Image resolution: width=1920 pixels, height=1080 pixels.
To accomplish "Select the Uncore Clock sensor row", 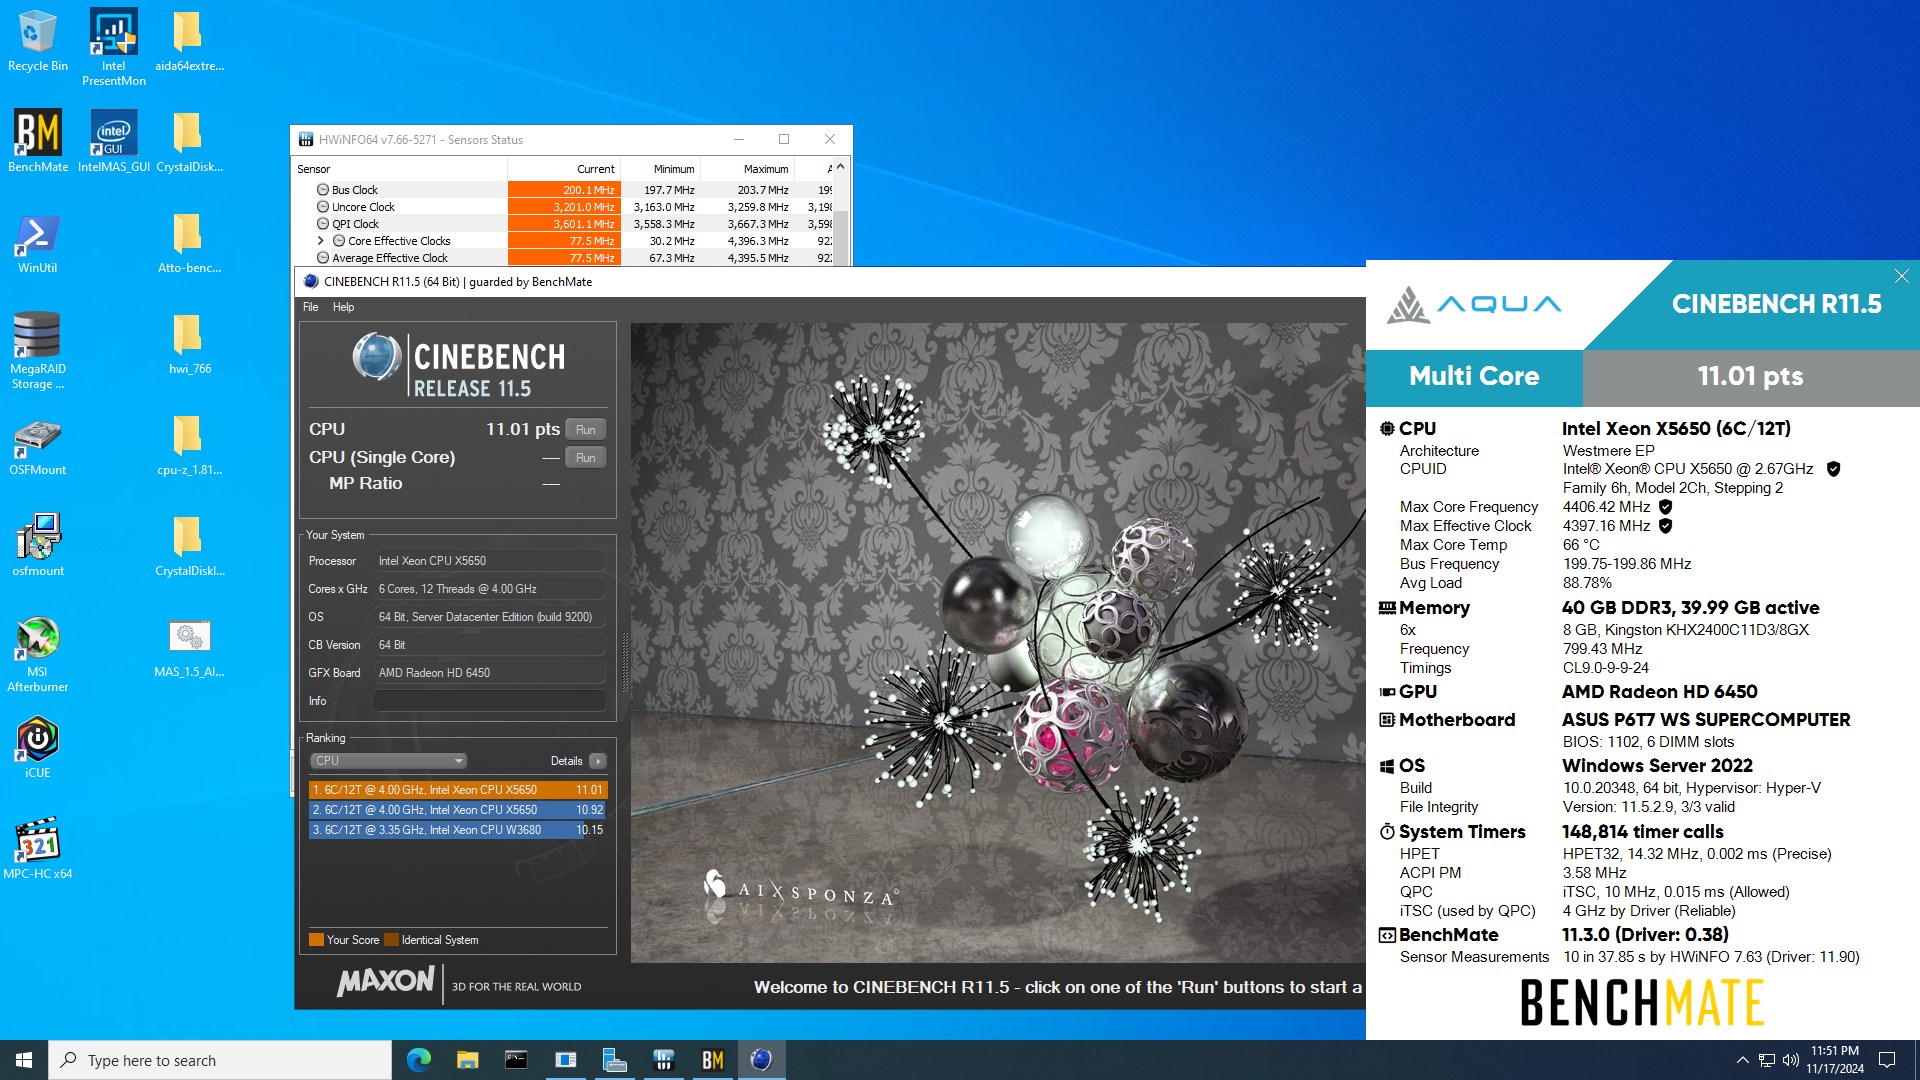I will [563, 207].
